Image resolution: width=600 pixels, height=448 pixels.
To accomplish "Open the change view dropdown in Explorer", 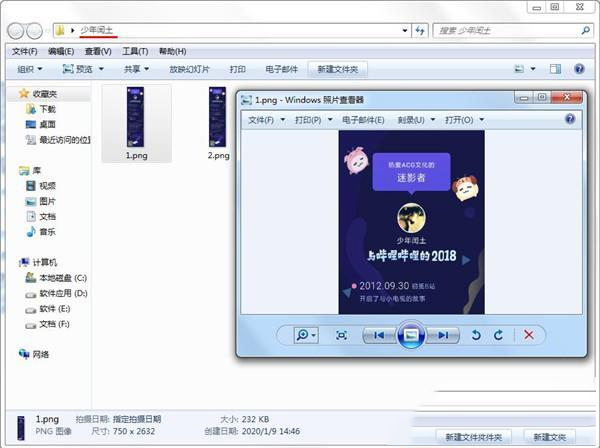I will coord(535,69).
